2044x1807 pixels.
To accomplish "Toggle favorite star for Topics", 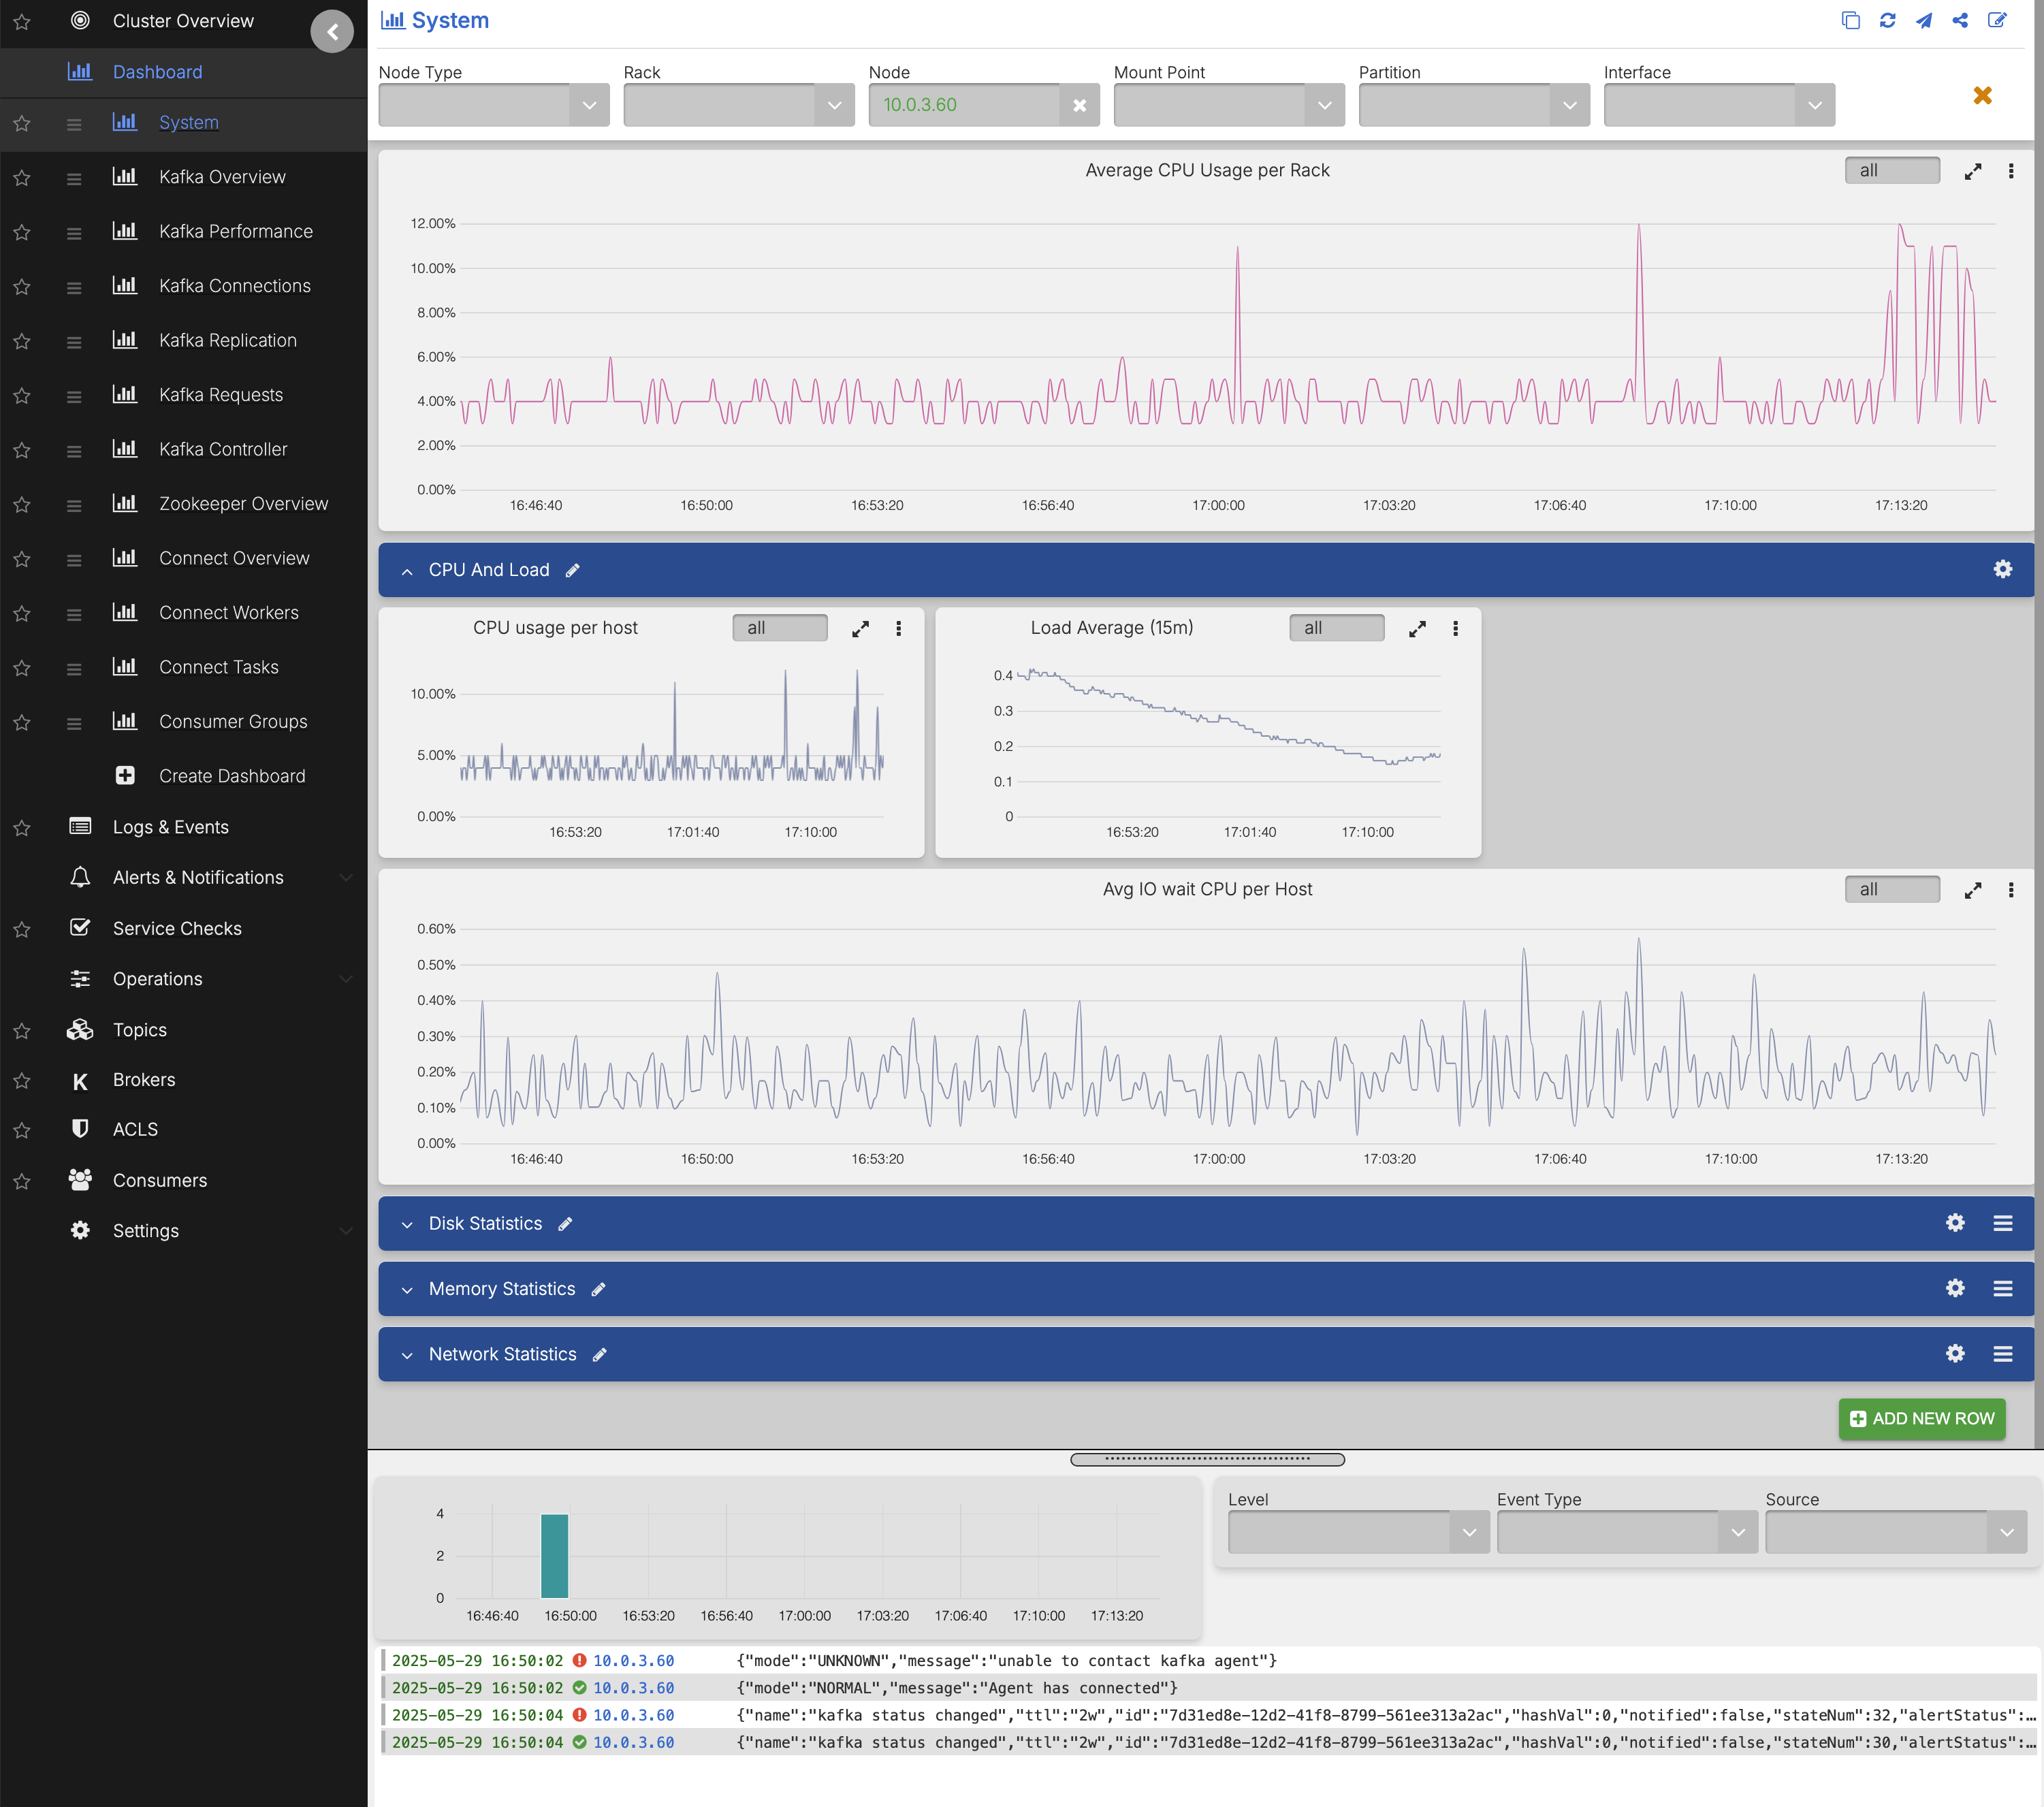I will point(22,1031).
